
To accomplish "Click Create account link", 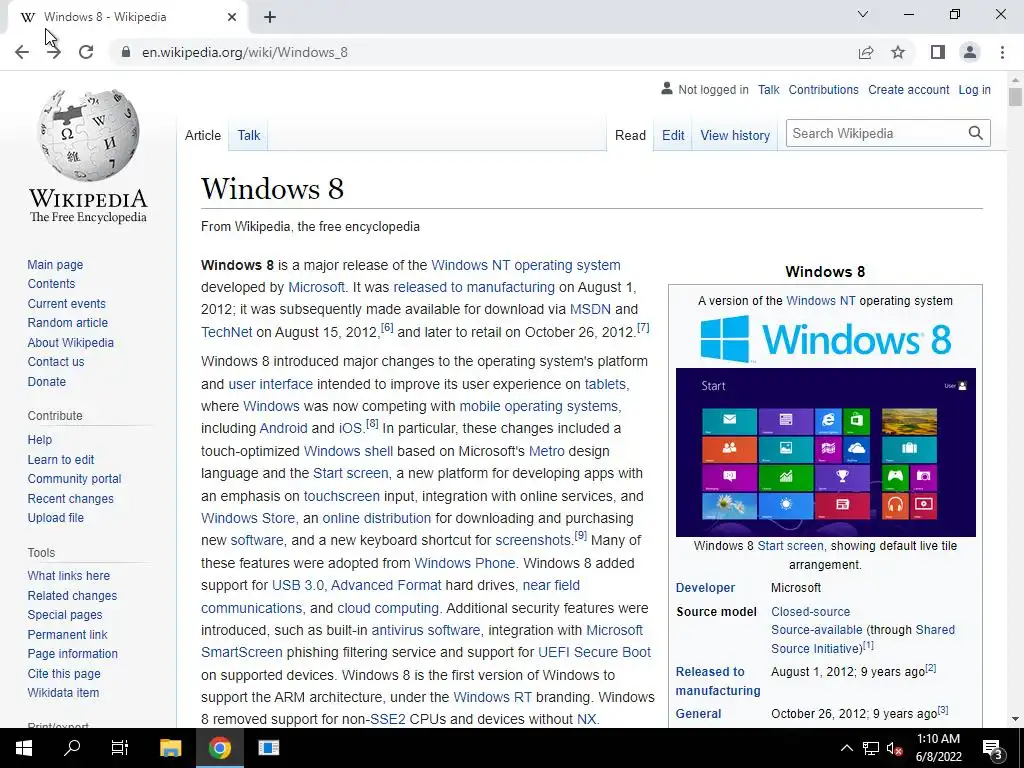I will point(908,89).
